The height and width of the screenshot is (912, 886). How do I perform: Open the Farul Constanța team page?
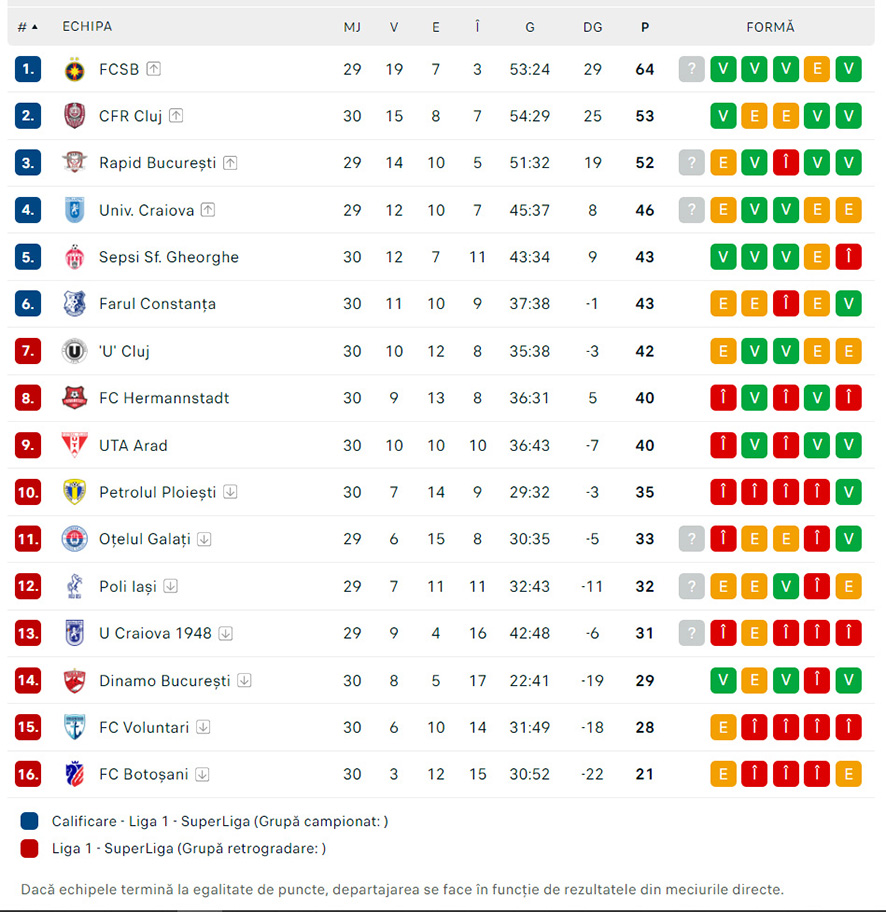point(157,304)
